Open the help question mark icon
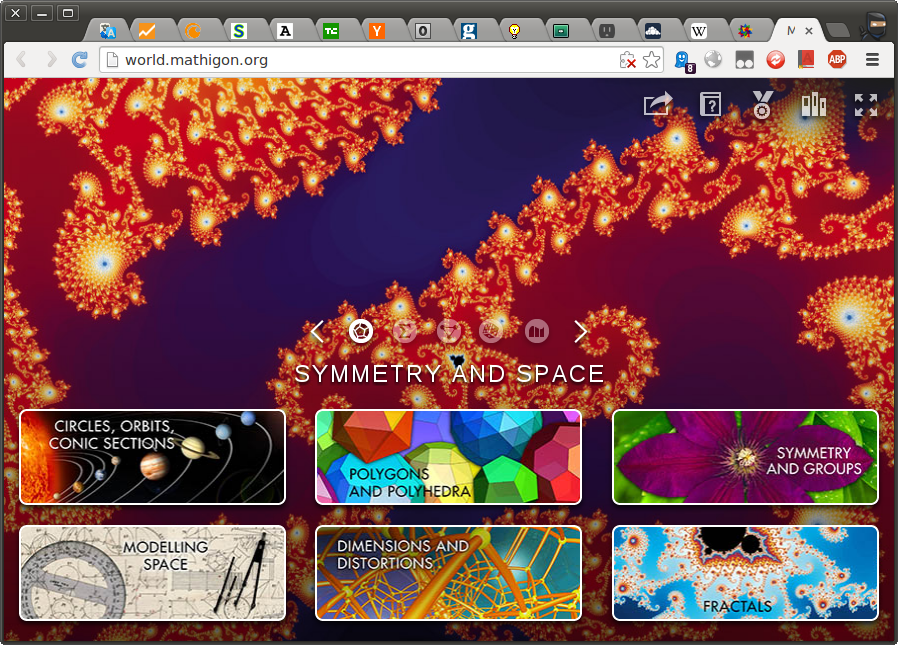898x645 pixels. [x=710, y=105]
